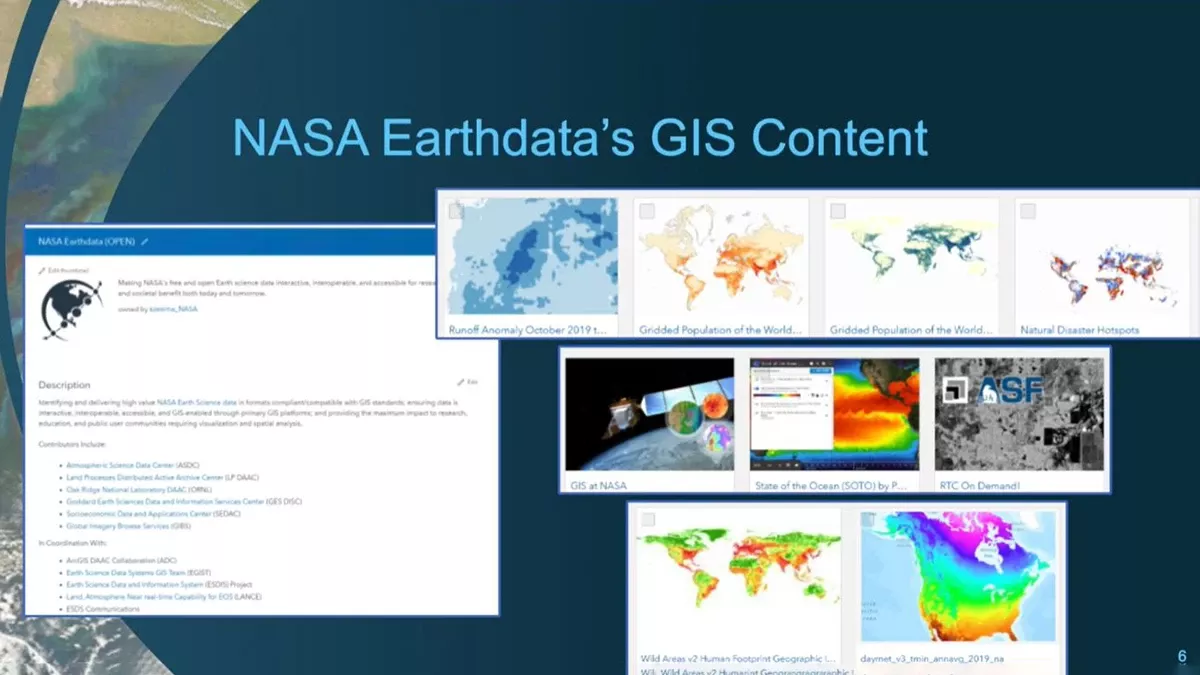The height and width of the screenshot is (675, 1200).
Task: Select the checkbox on Runoff Anomaly October 2019 card
Action: (x=456, y=211)
